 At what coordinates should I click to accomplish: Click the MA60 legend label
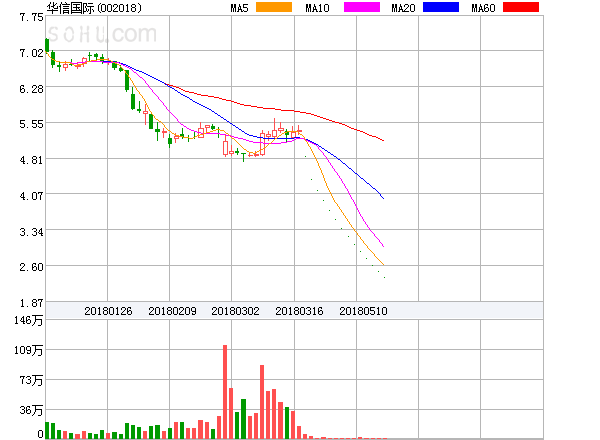[x=483, y=8]
